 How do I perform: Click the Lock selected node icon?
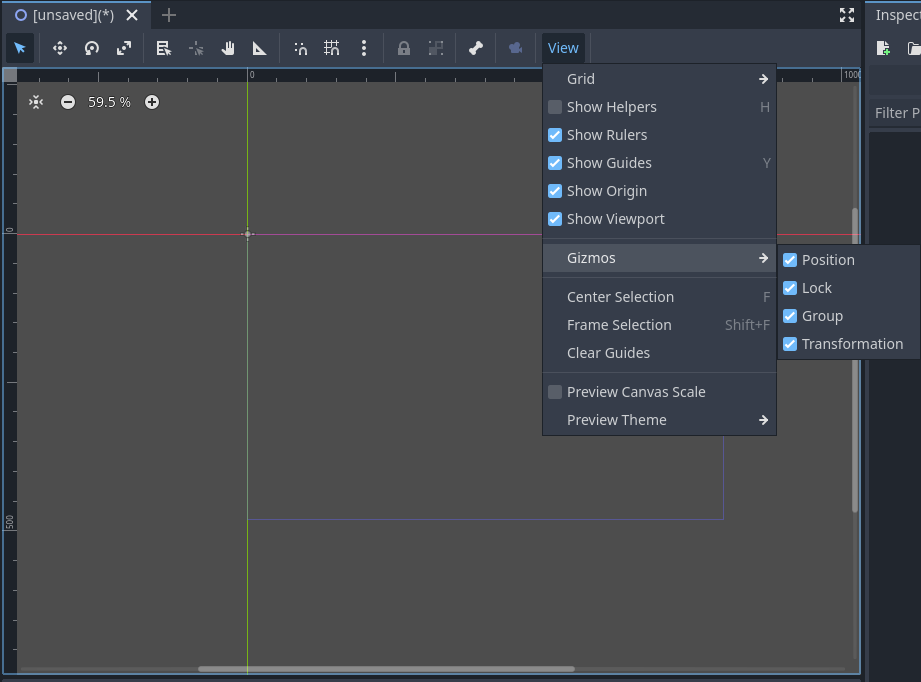click(403, 47)
